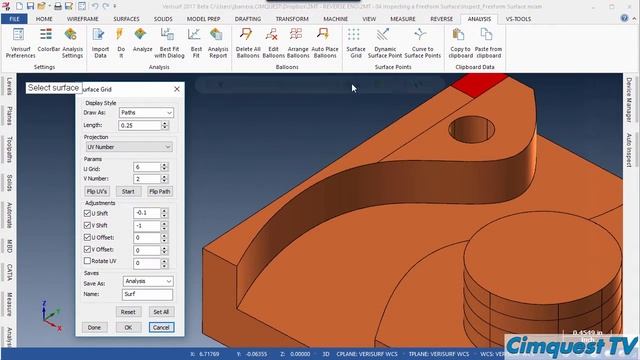
Task: Run the Analyze tool
Action: click(142, 40)
